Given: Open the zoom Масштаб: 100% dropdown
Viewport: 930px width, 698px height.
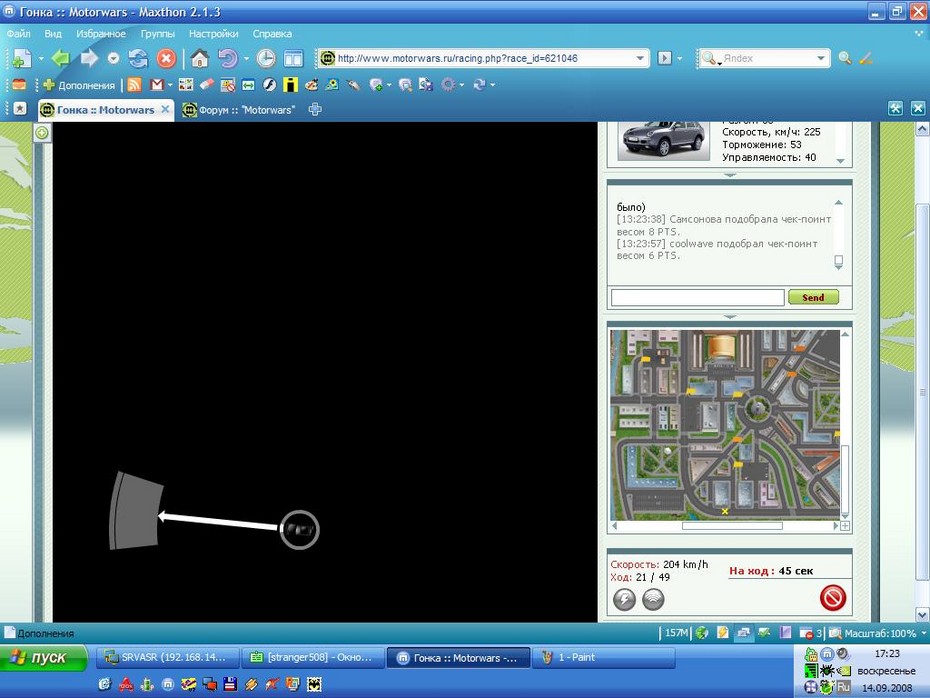Looking at the screenshot, I should tap(923, 633).
